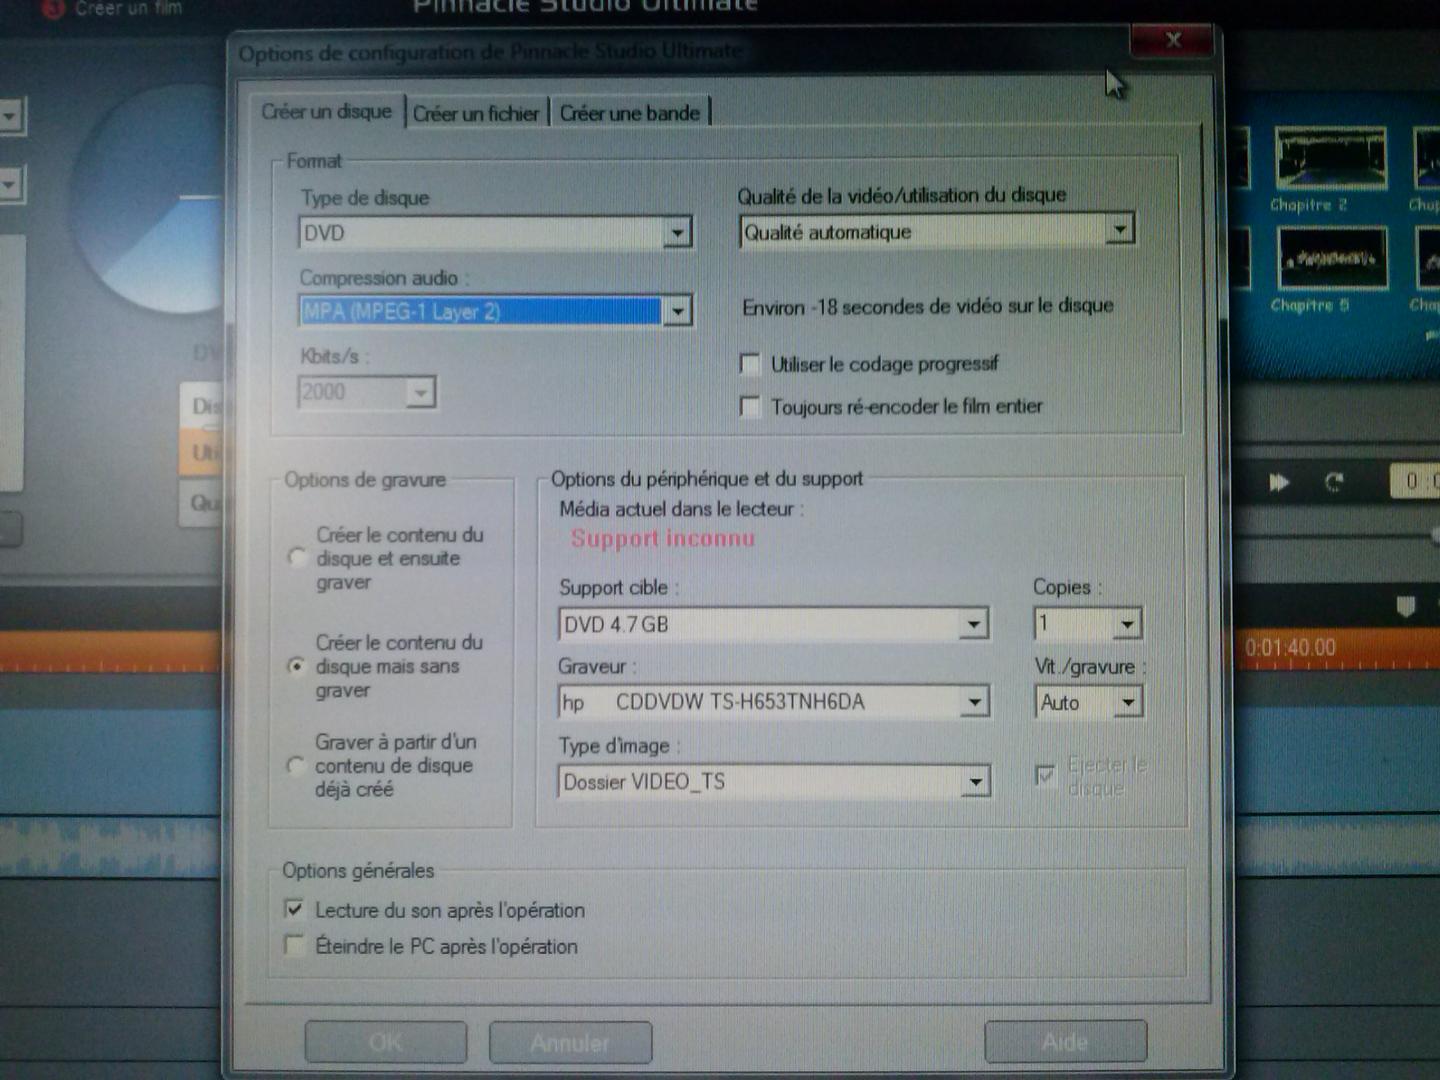This screenshot has height=1080, width=1440.
Task: Click the Support inconnu media status text
Action: tap(663, 538)
